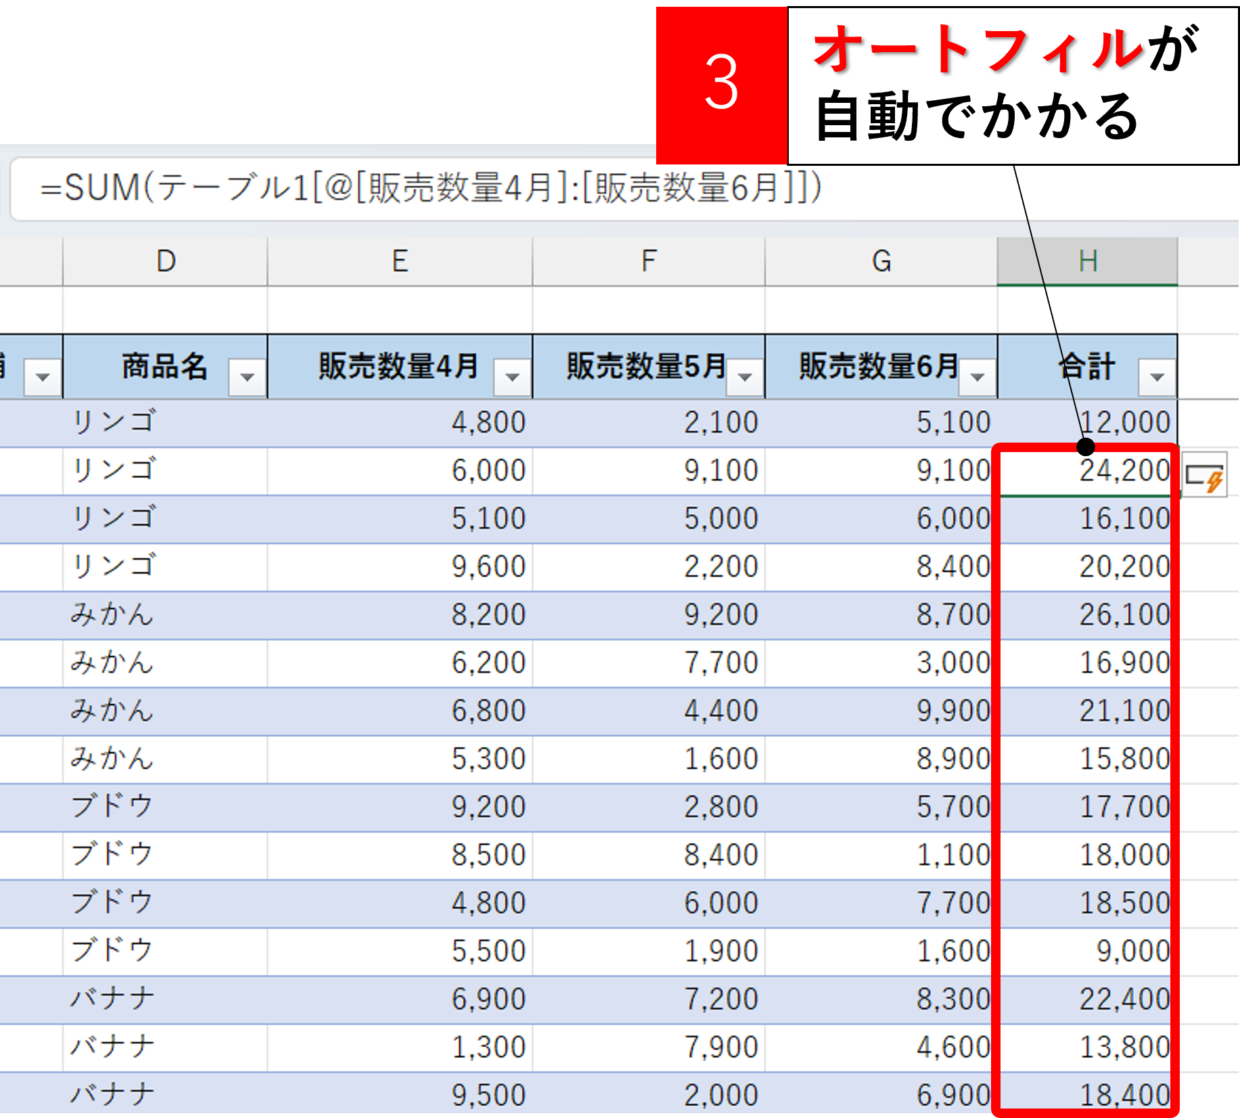The height and width of the screenshot is (1118, 1240).
Task: Select total cell 16,900
Action: tap(1087, 663)
